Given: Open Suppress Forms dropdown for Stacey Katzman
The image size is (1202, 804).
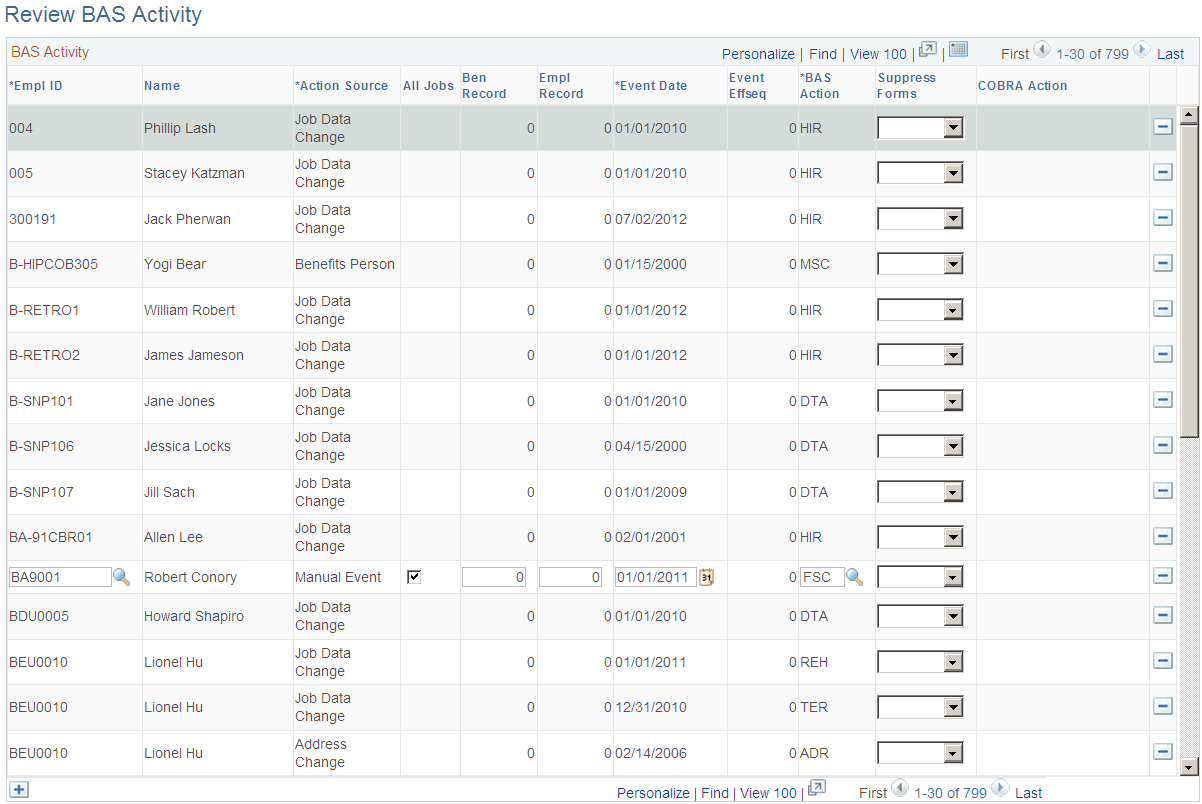Looking at the screenshot, I should click(952, 172).
